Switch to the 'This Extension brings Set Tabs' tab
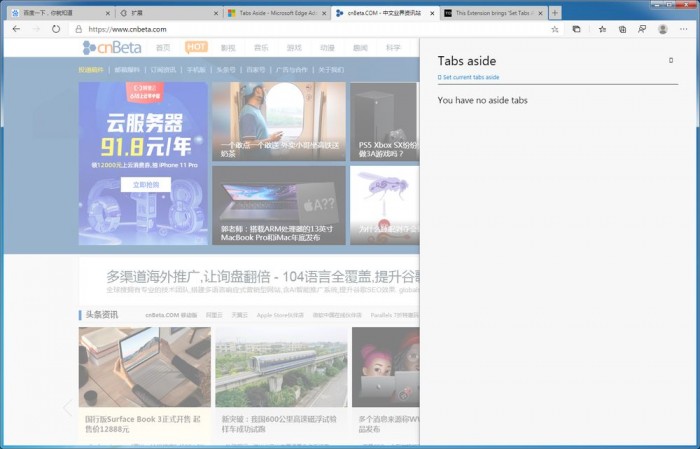The width and height of the screenshot is (700, 449). (490, 13)
